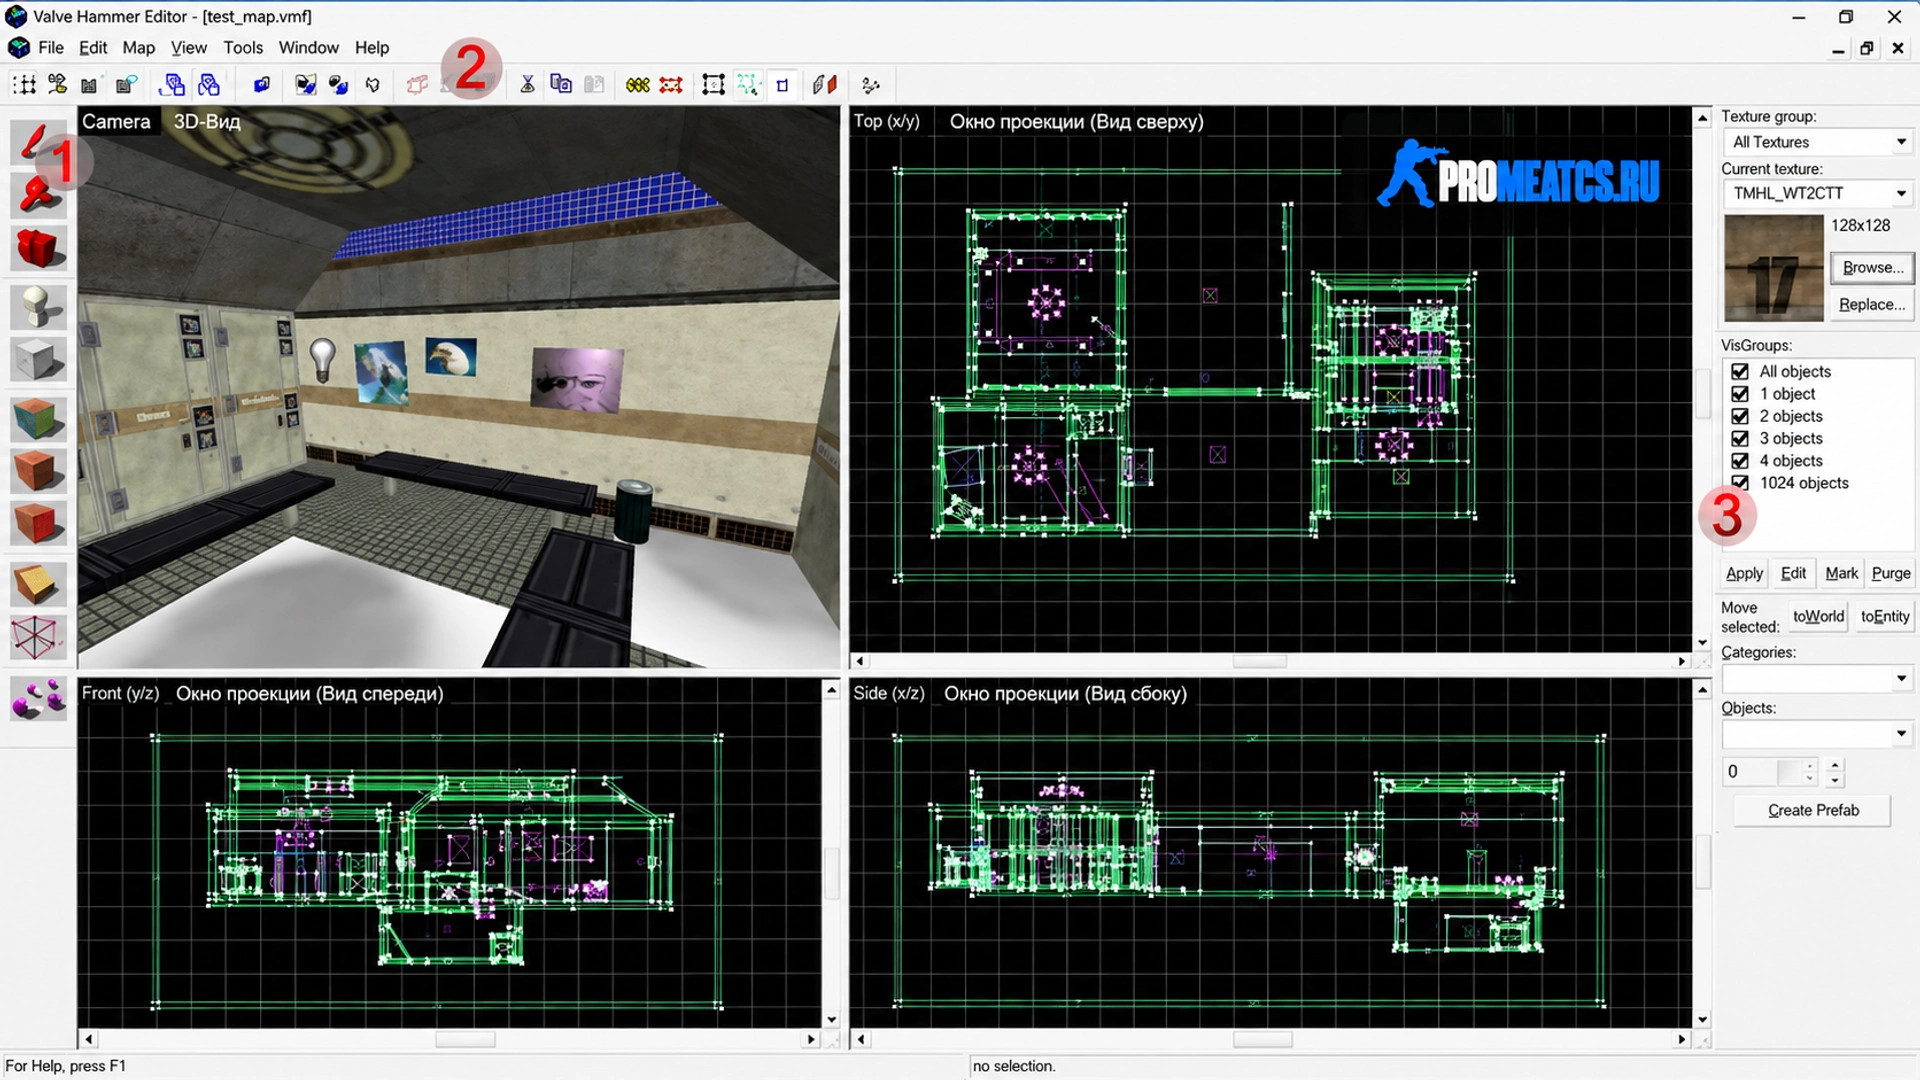
Task: Open the Texture group dropdown
Action: tap(1817, 142)
